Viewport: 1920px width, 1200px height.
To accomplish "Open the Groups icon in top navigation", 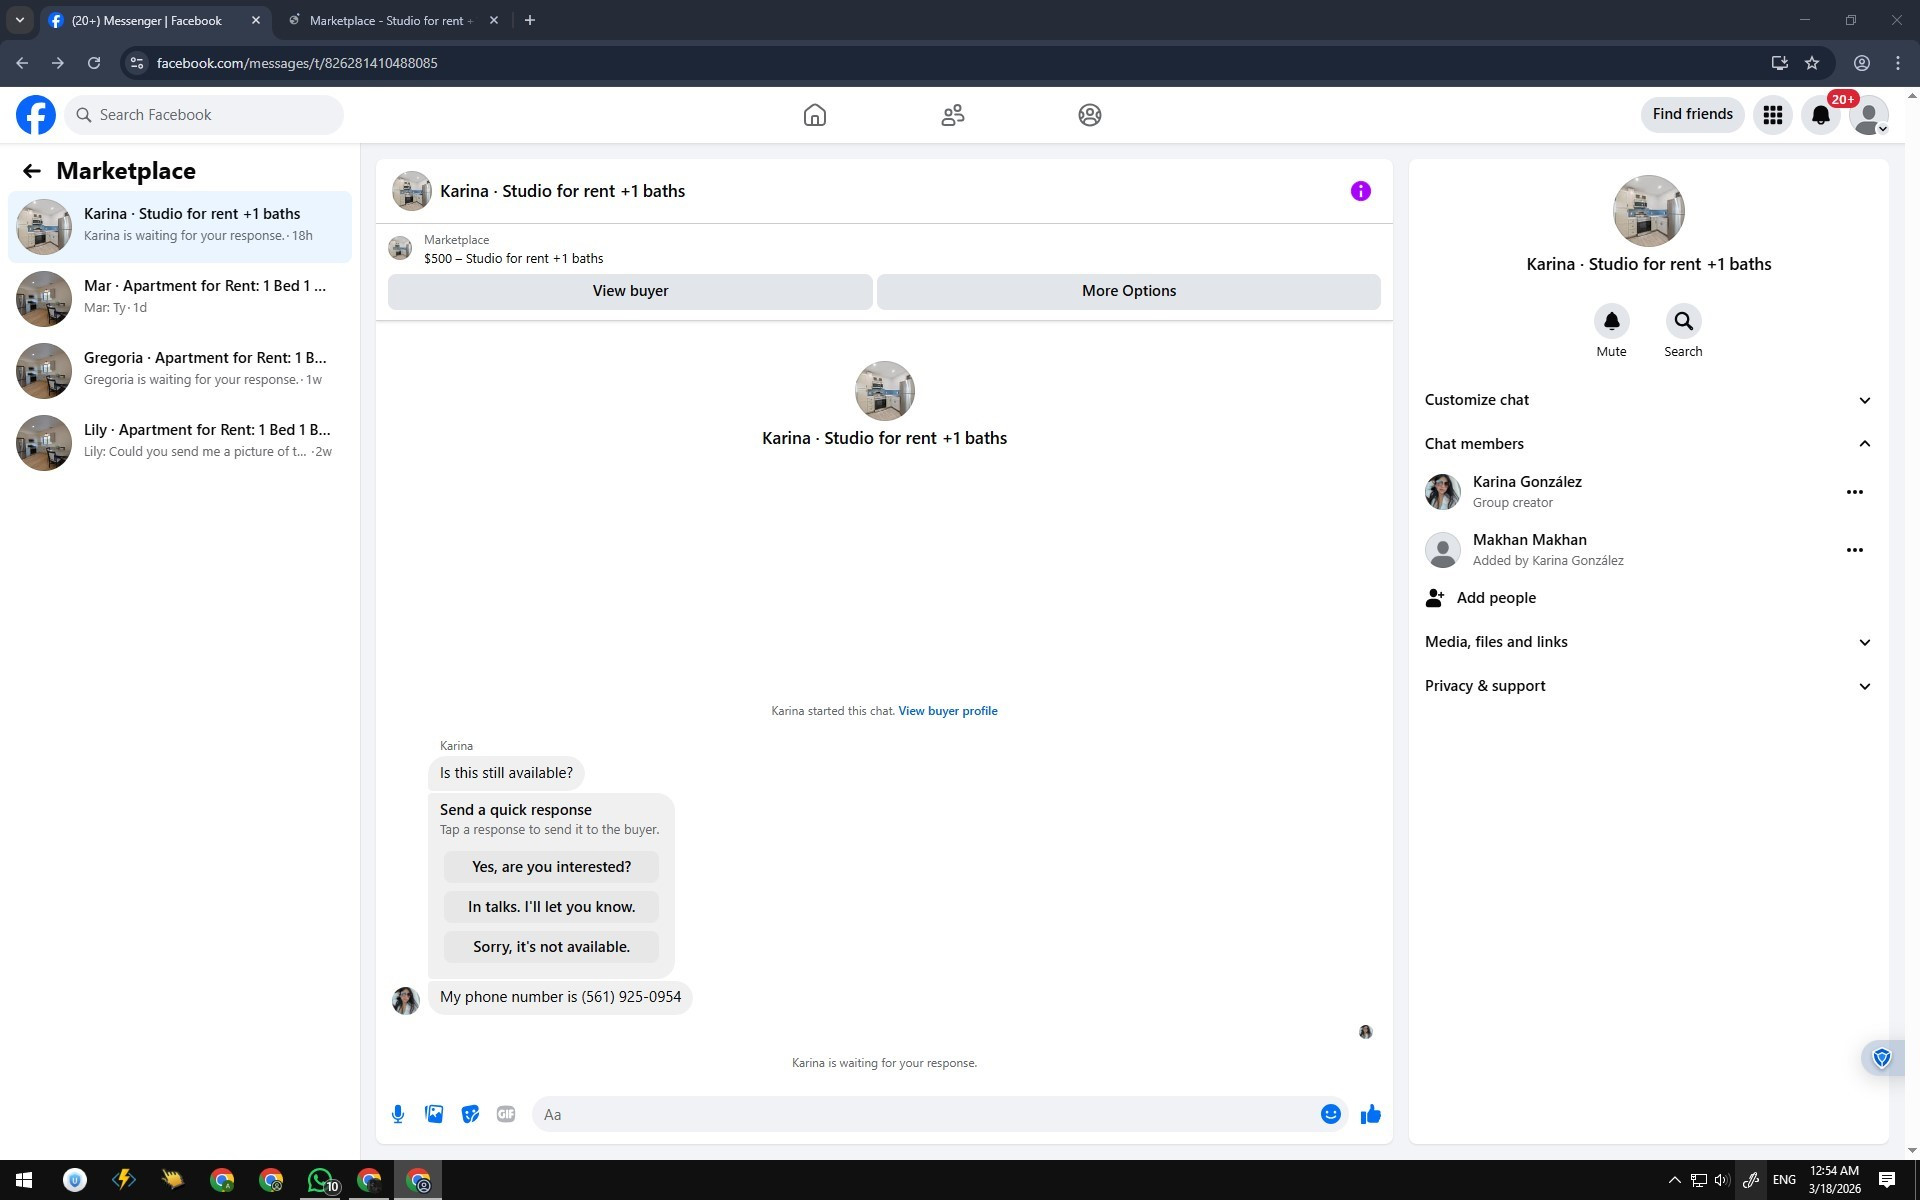I will 1090,115.
